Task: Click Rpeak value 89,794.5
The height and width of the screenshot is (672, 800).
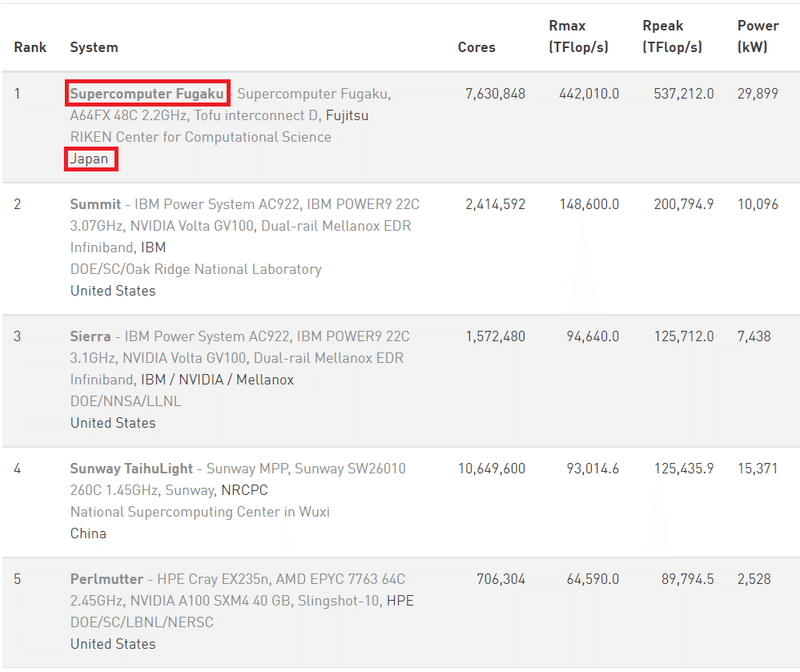Action: point(688,579)
